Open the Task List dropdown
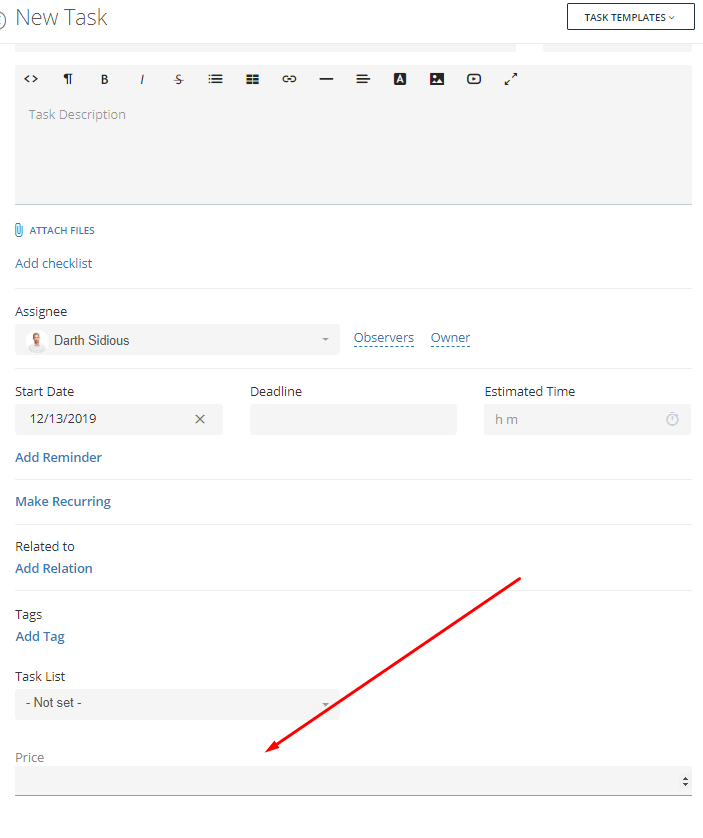Image resolution: width=703 pixels, height=838 pixels. (x=177, y=704)
